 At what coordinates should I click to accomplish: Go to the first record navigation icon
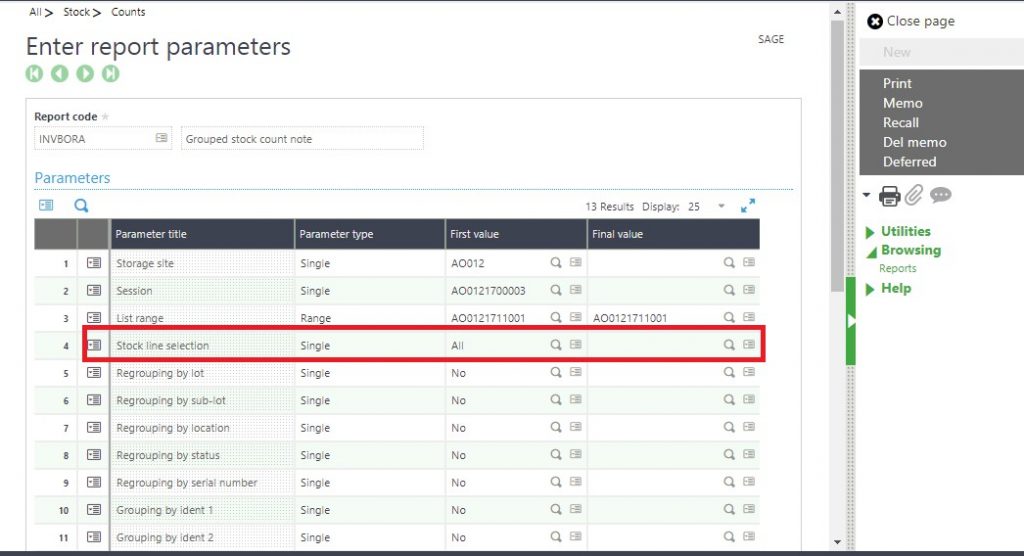34,73
